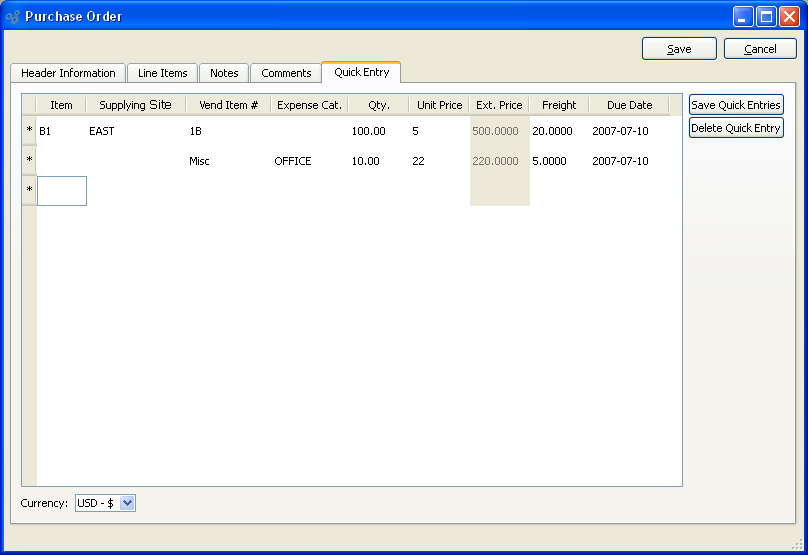Click Save Quick Entries button
The height and width of the screenshot is (555, 808).
tap(736, 105)
